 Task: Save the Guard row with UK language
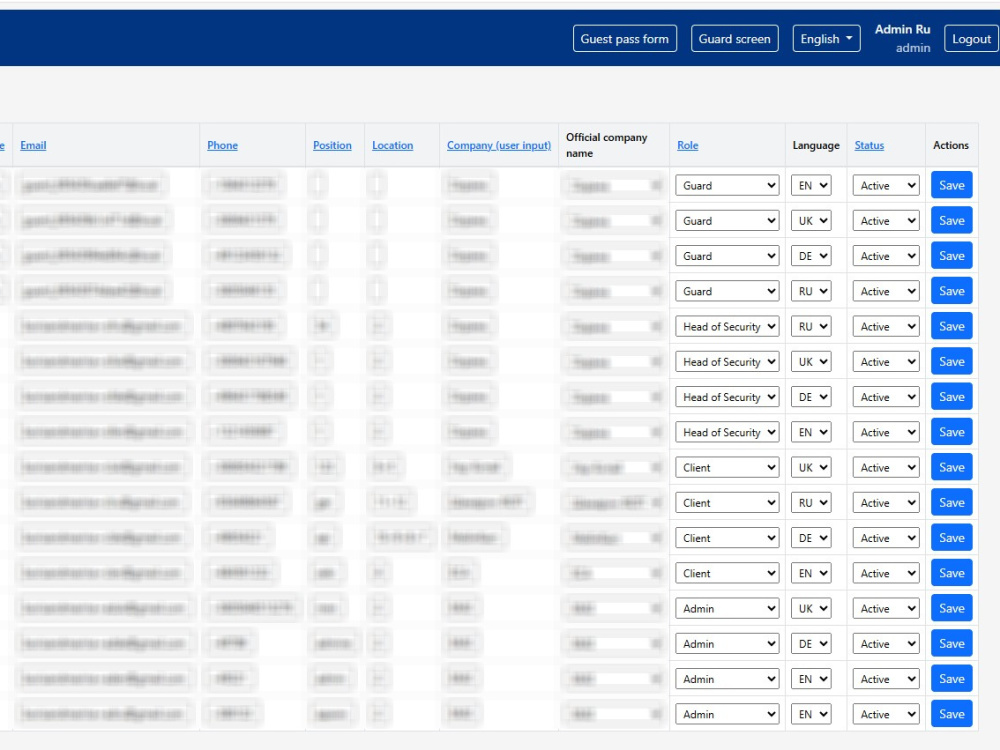tap(952, 220)
